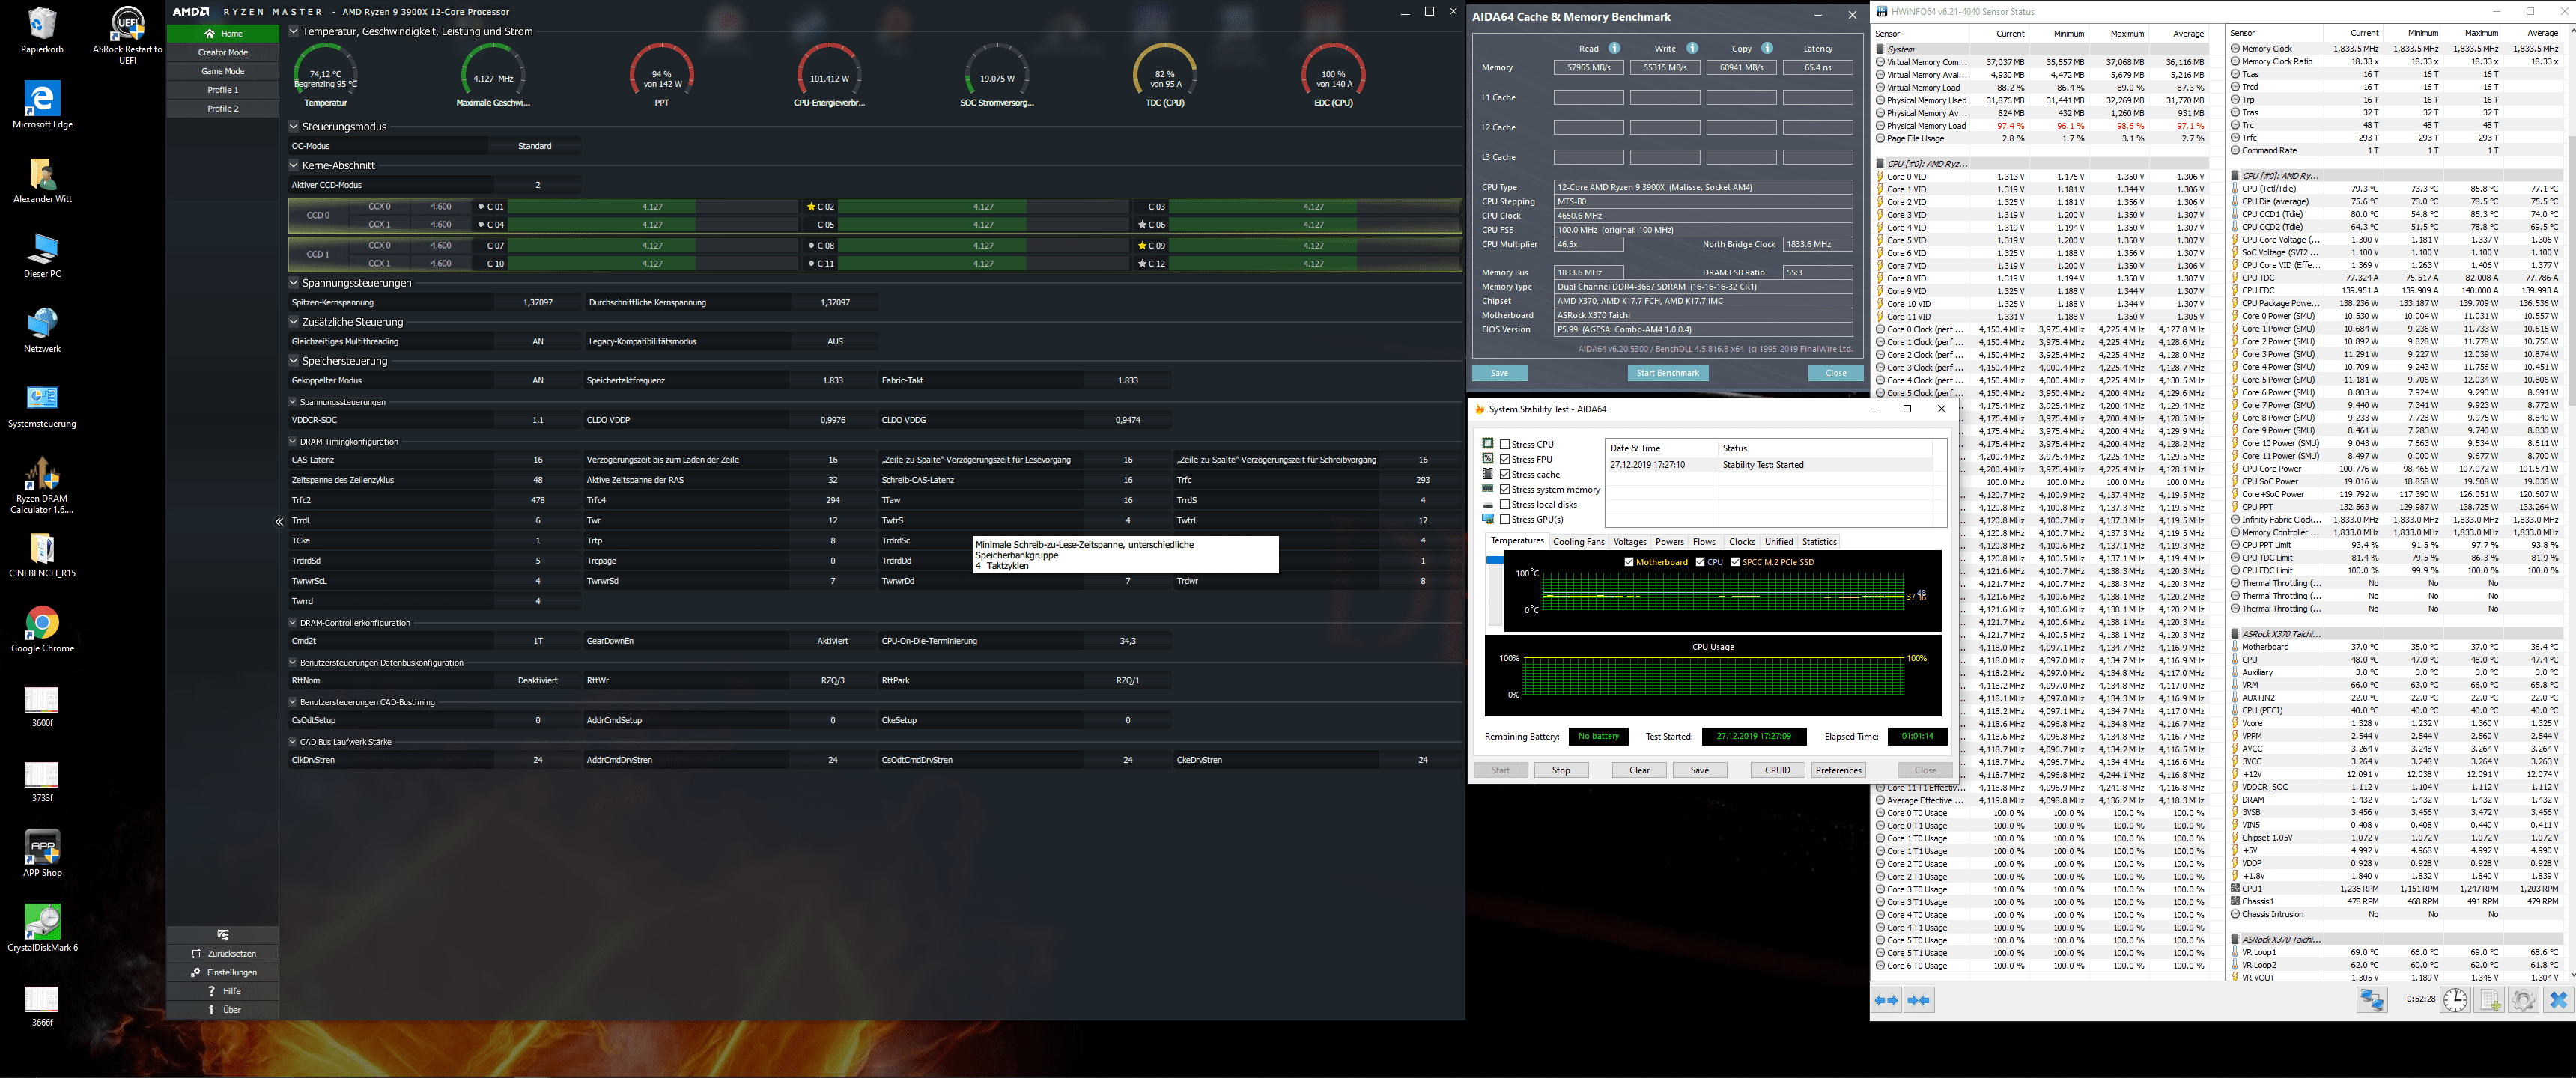Click HWiNFO blue X close icon

2558,999
